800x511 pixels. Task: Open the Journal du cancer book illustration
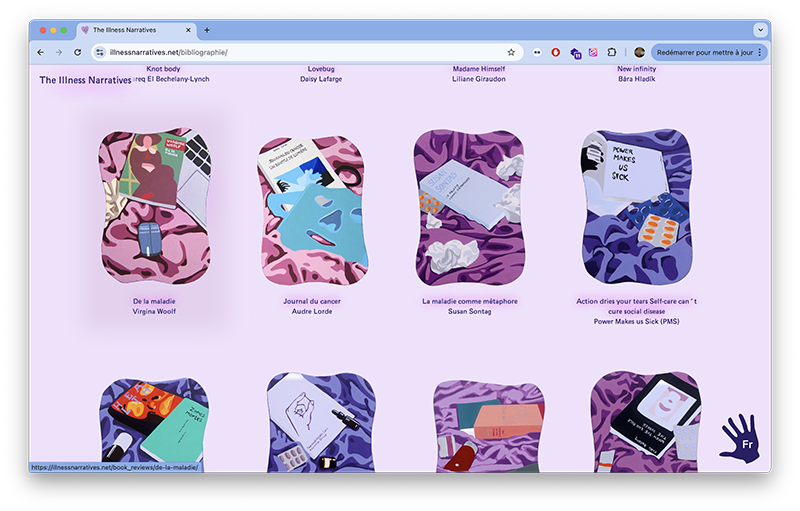pos(312,211)
